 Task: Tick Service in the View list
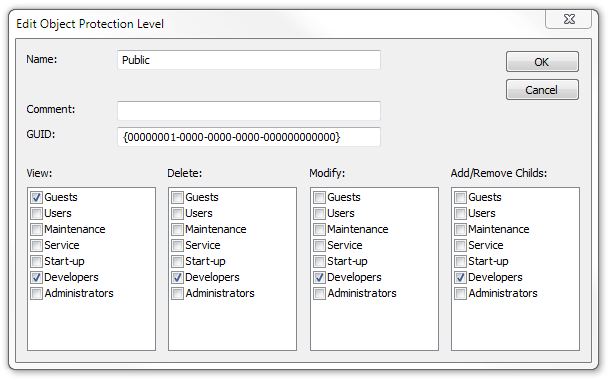(x=37, y=245)
